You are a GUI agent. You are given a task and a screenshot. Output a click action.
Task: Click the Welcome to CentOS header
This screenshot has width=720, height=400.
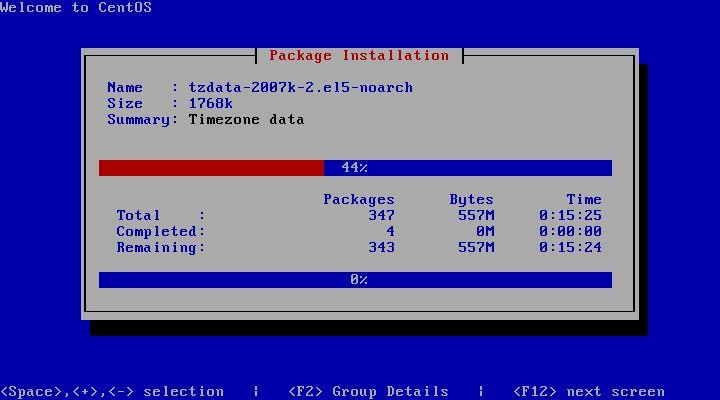point(76,7)
